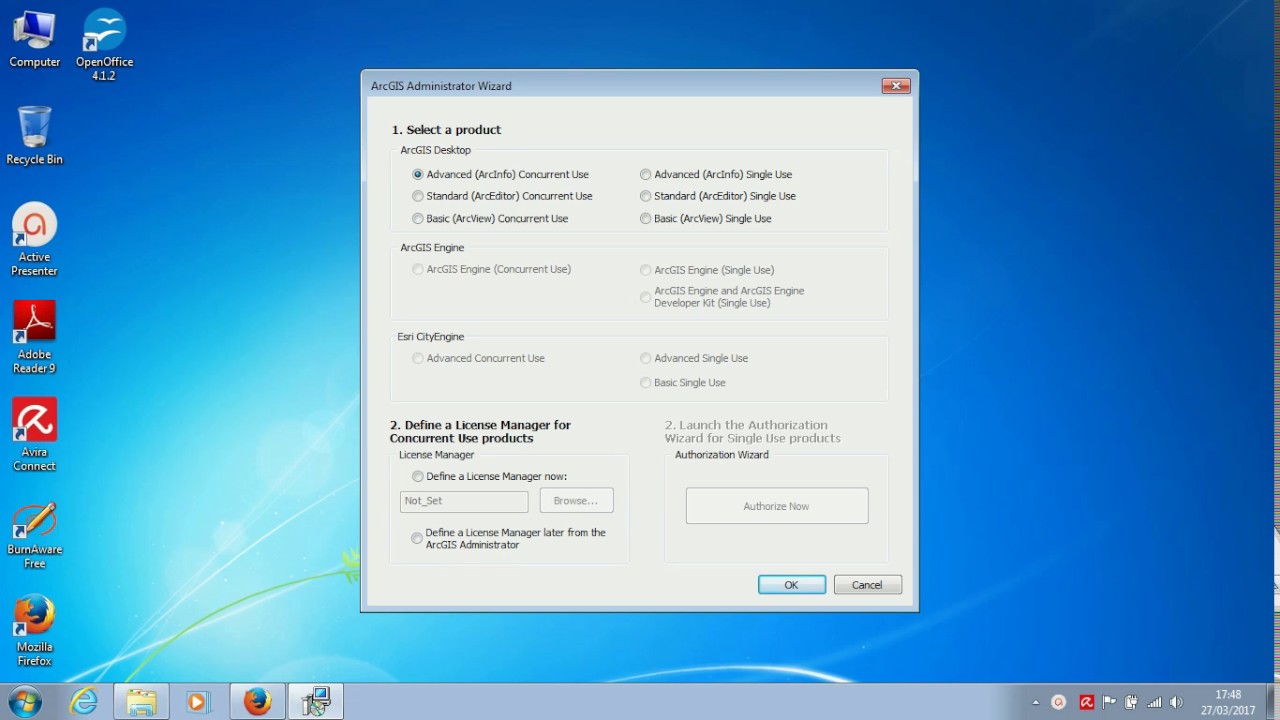Click the Browse... button
This screenshot has height=720, width=1280.
[576, 500]
